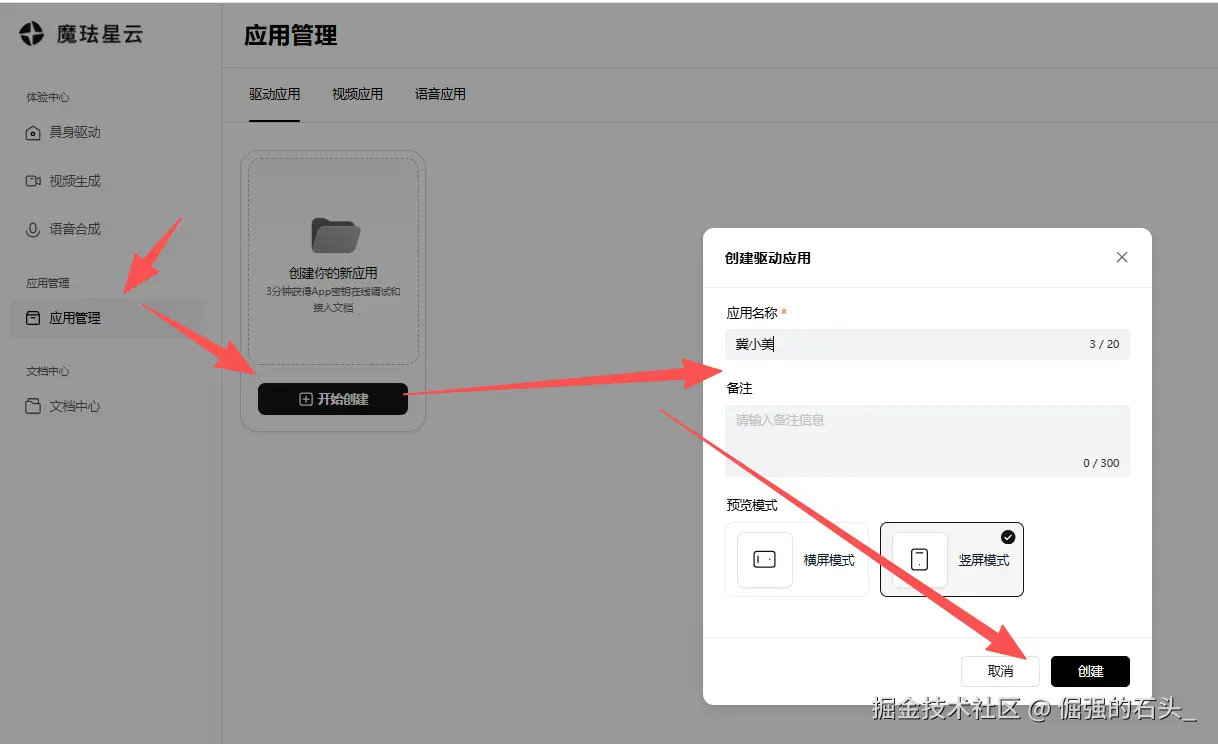Click the 创建驱动应用 dialog title
This screenshot has height=744, width=1218.
click(x=768, y=258)
